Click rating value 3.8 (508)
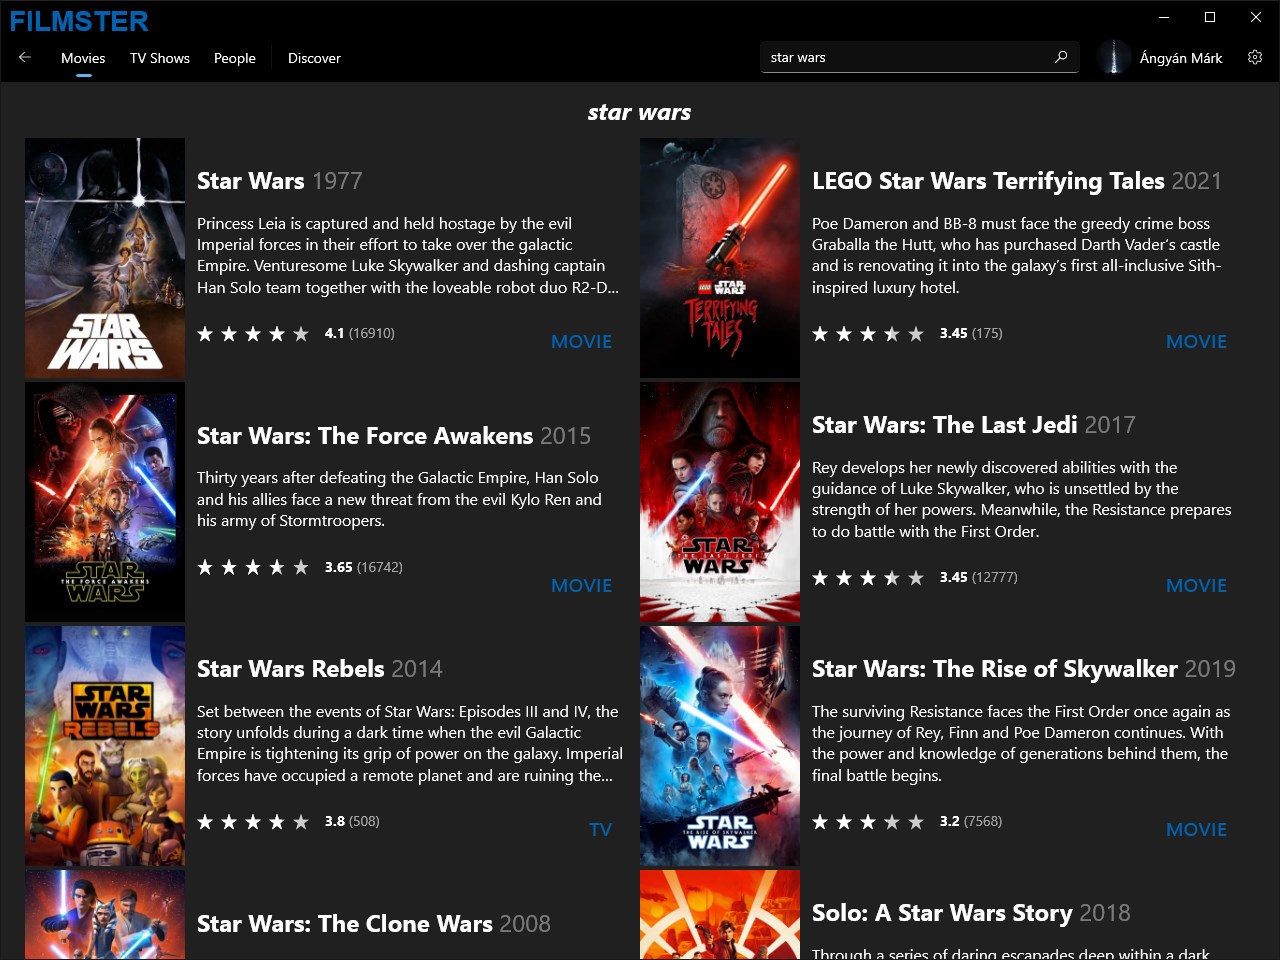 [352, 821]
